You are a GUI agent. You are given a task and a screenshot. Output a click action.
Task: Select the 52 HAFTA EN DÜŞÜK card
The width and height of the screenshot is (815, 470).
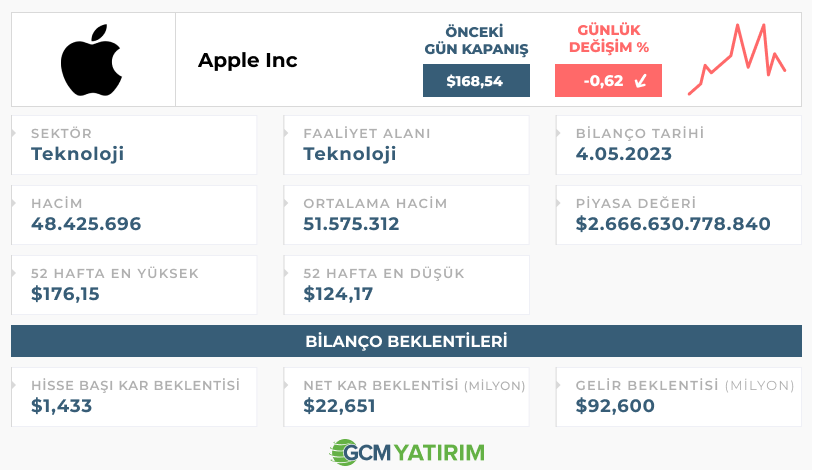pos(406,285)
